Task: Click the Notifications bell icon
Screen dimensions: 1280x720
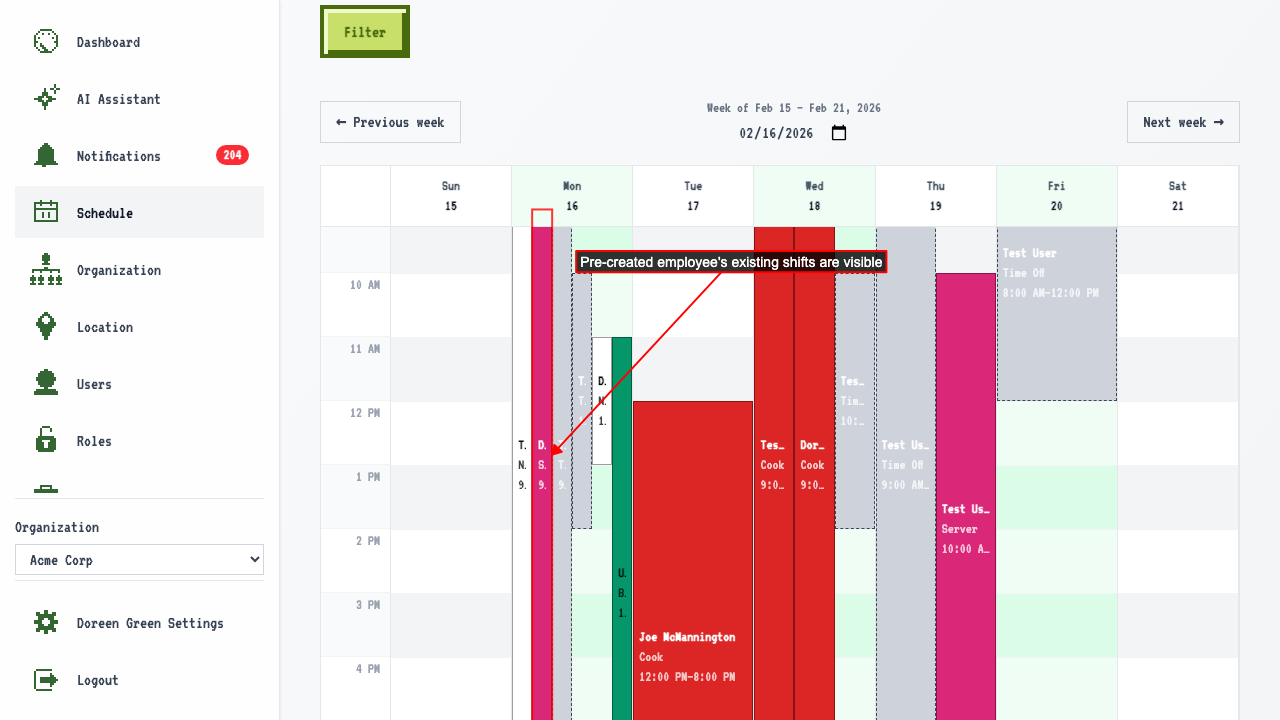Action: click(x=46, y=156)
